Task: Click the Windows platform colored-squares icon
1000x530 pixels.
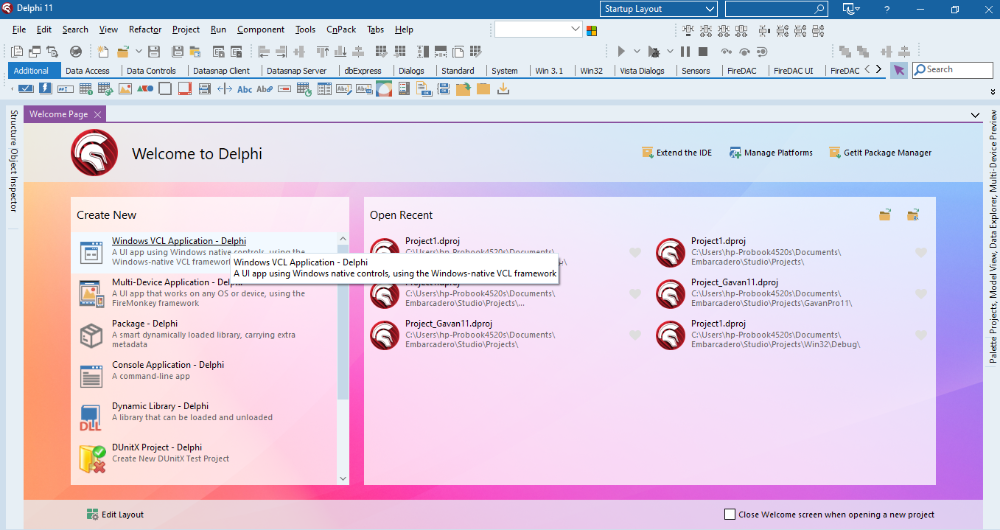Action: point(592,31)
